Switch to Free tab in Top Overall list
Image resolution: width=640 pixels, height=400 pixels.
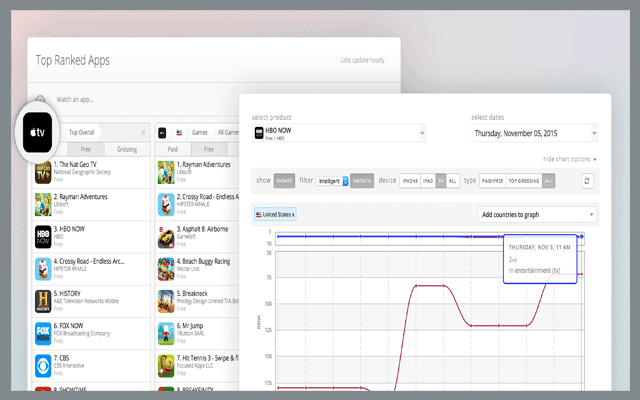pos(86,149)
